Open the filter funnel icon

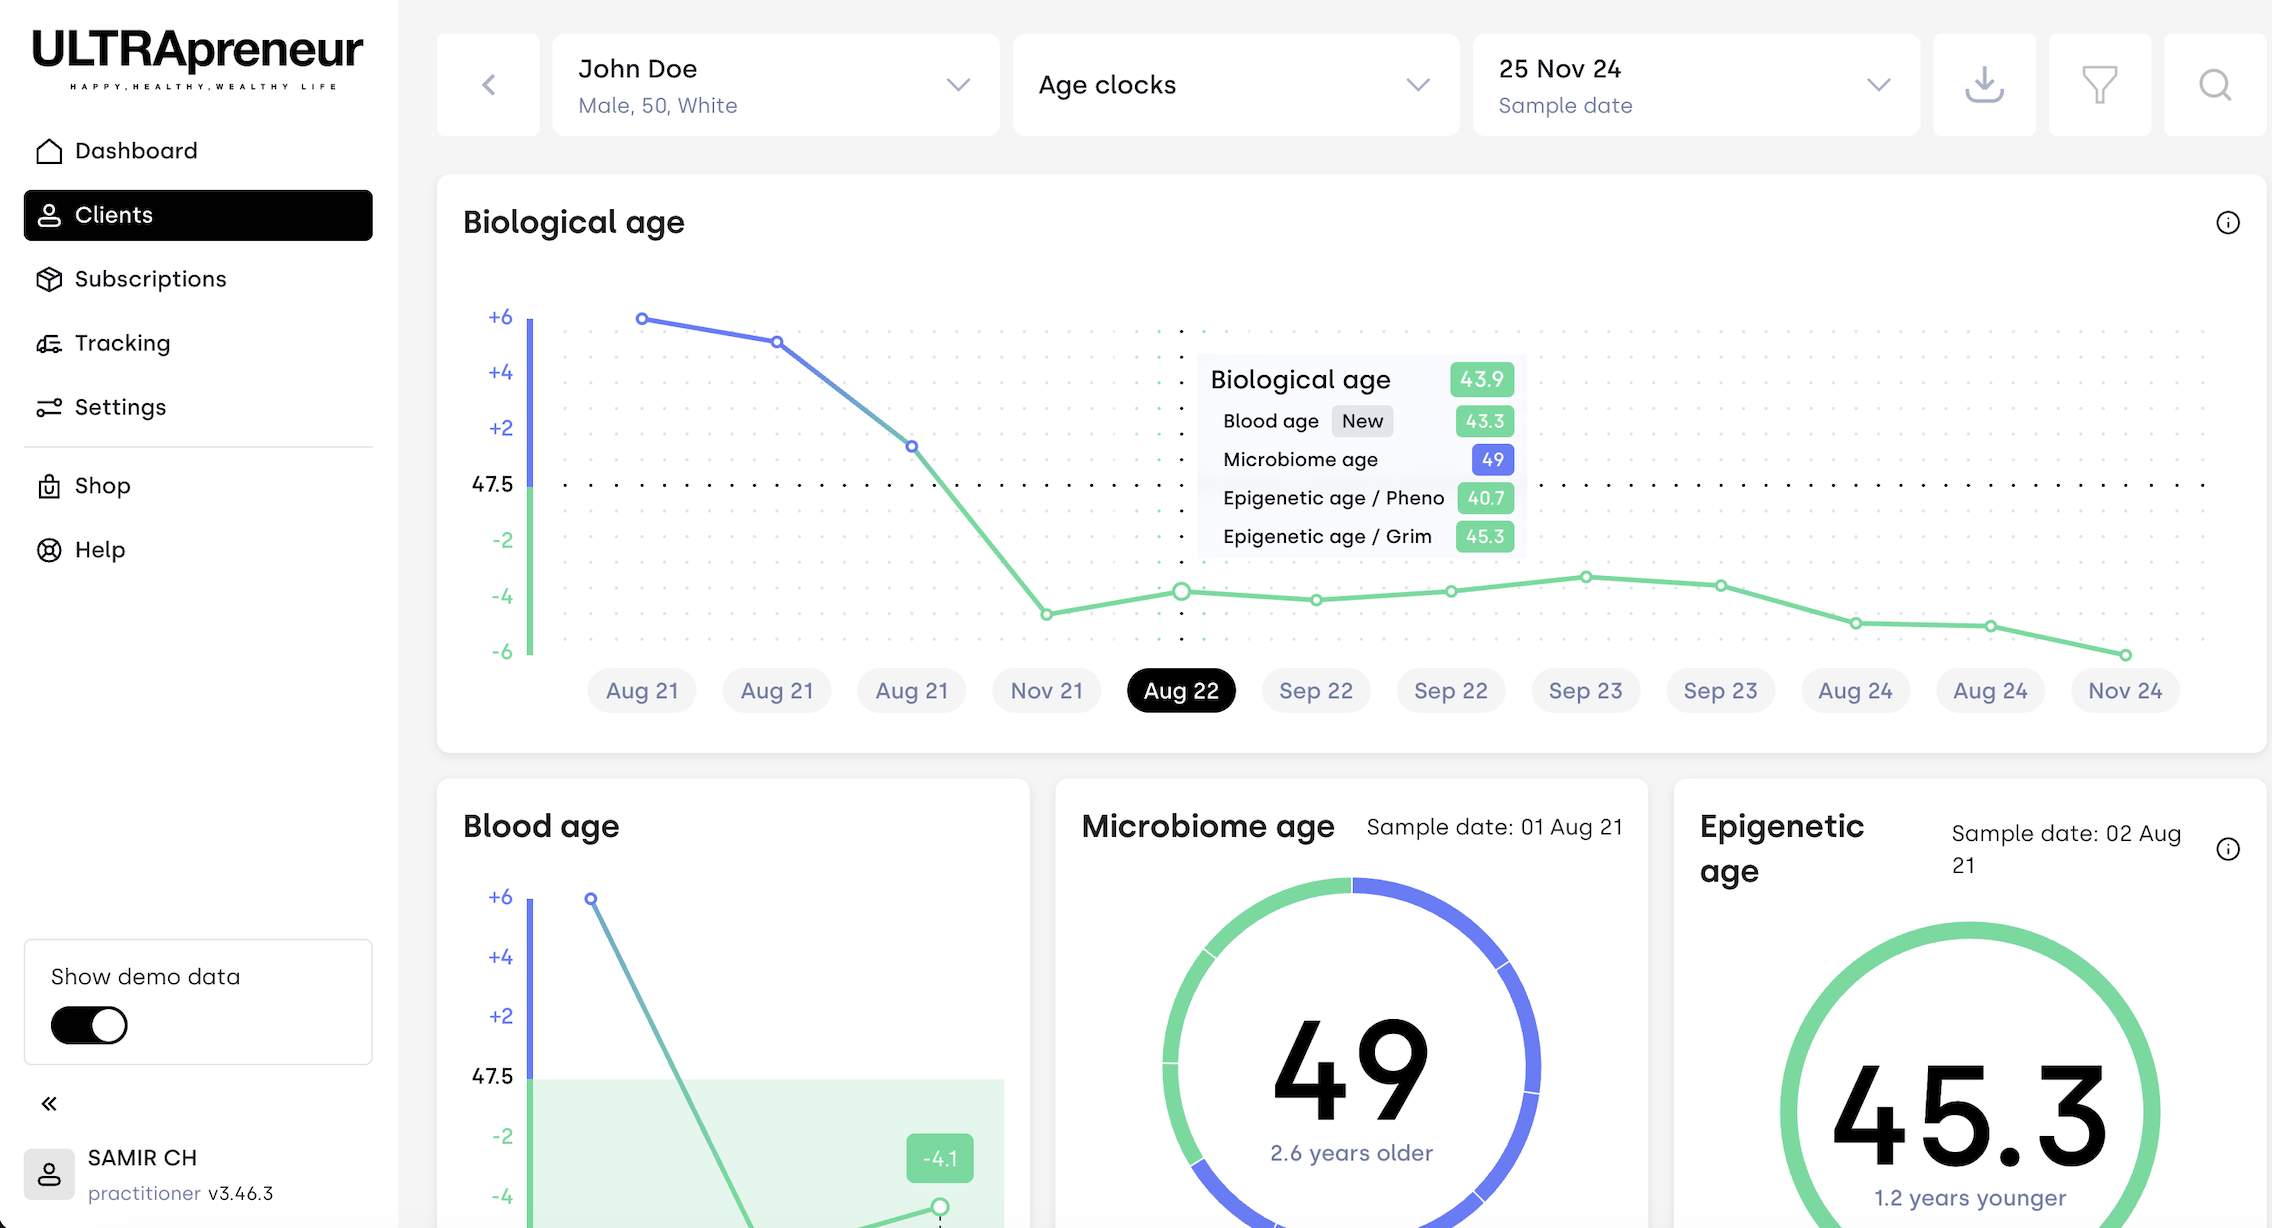coord(2099,85)
